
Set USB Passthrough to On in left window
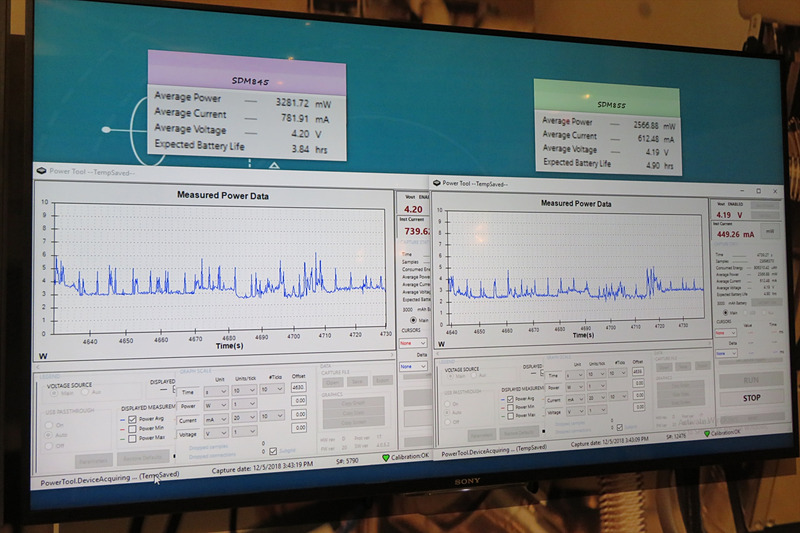pyautogui.click(x=49, y=425)
